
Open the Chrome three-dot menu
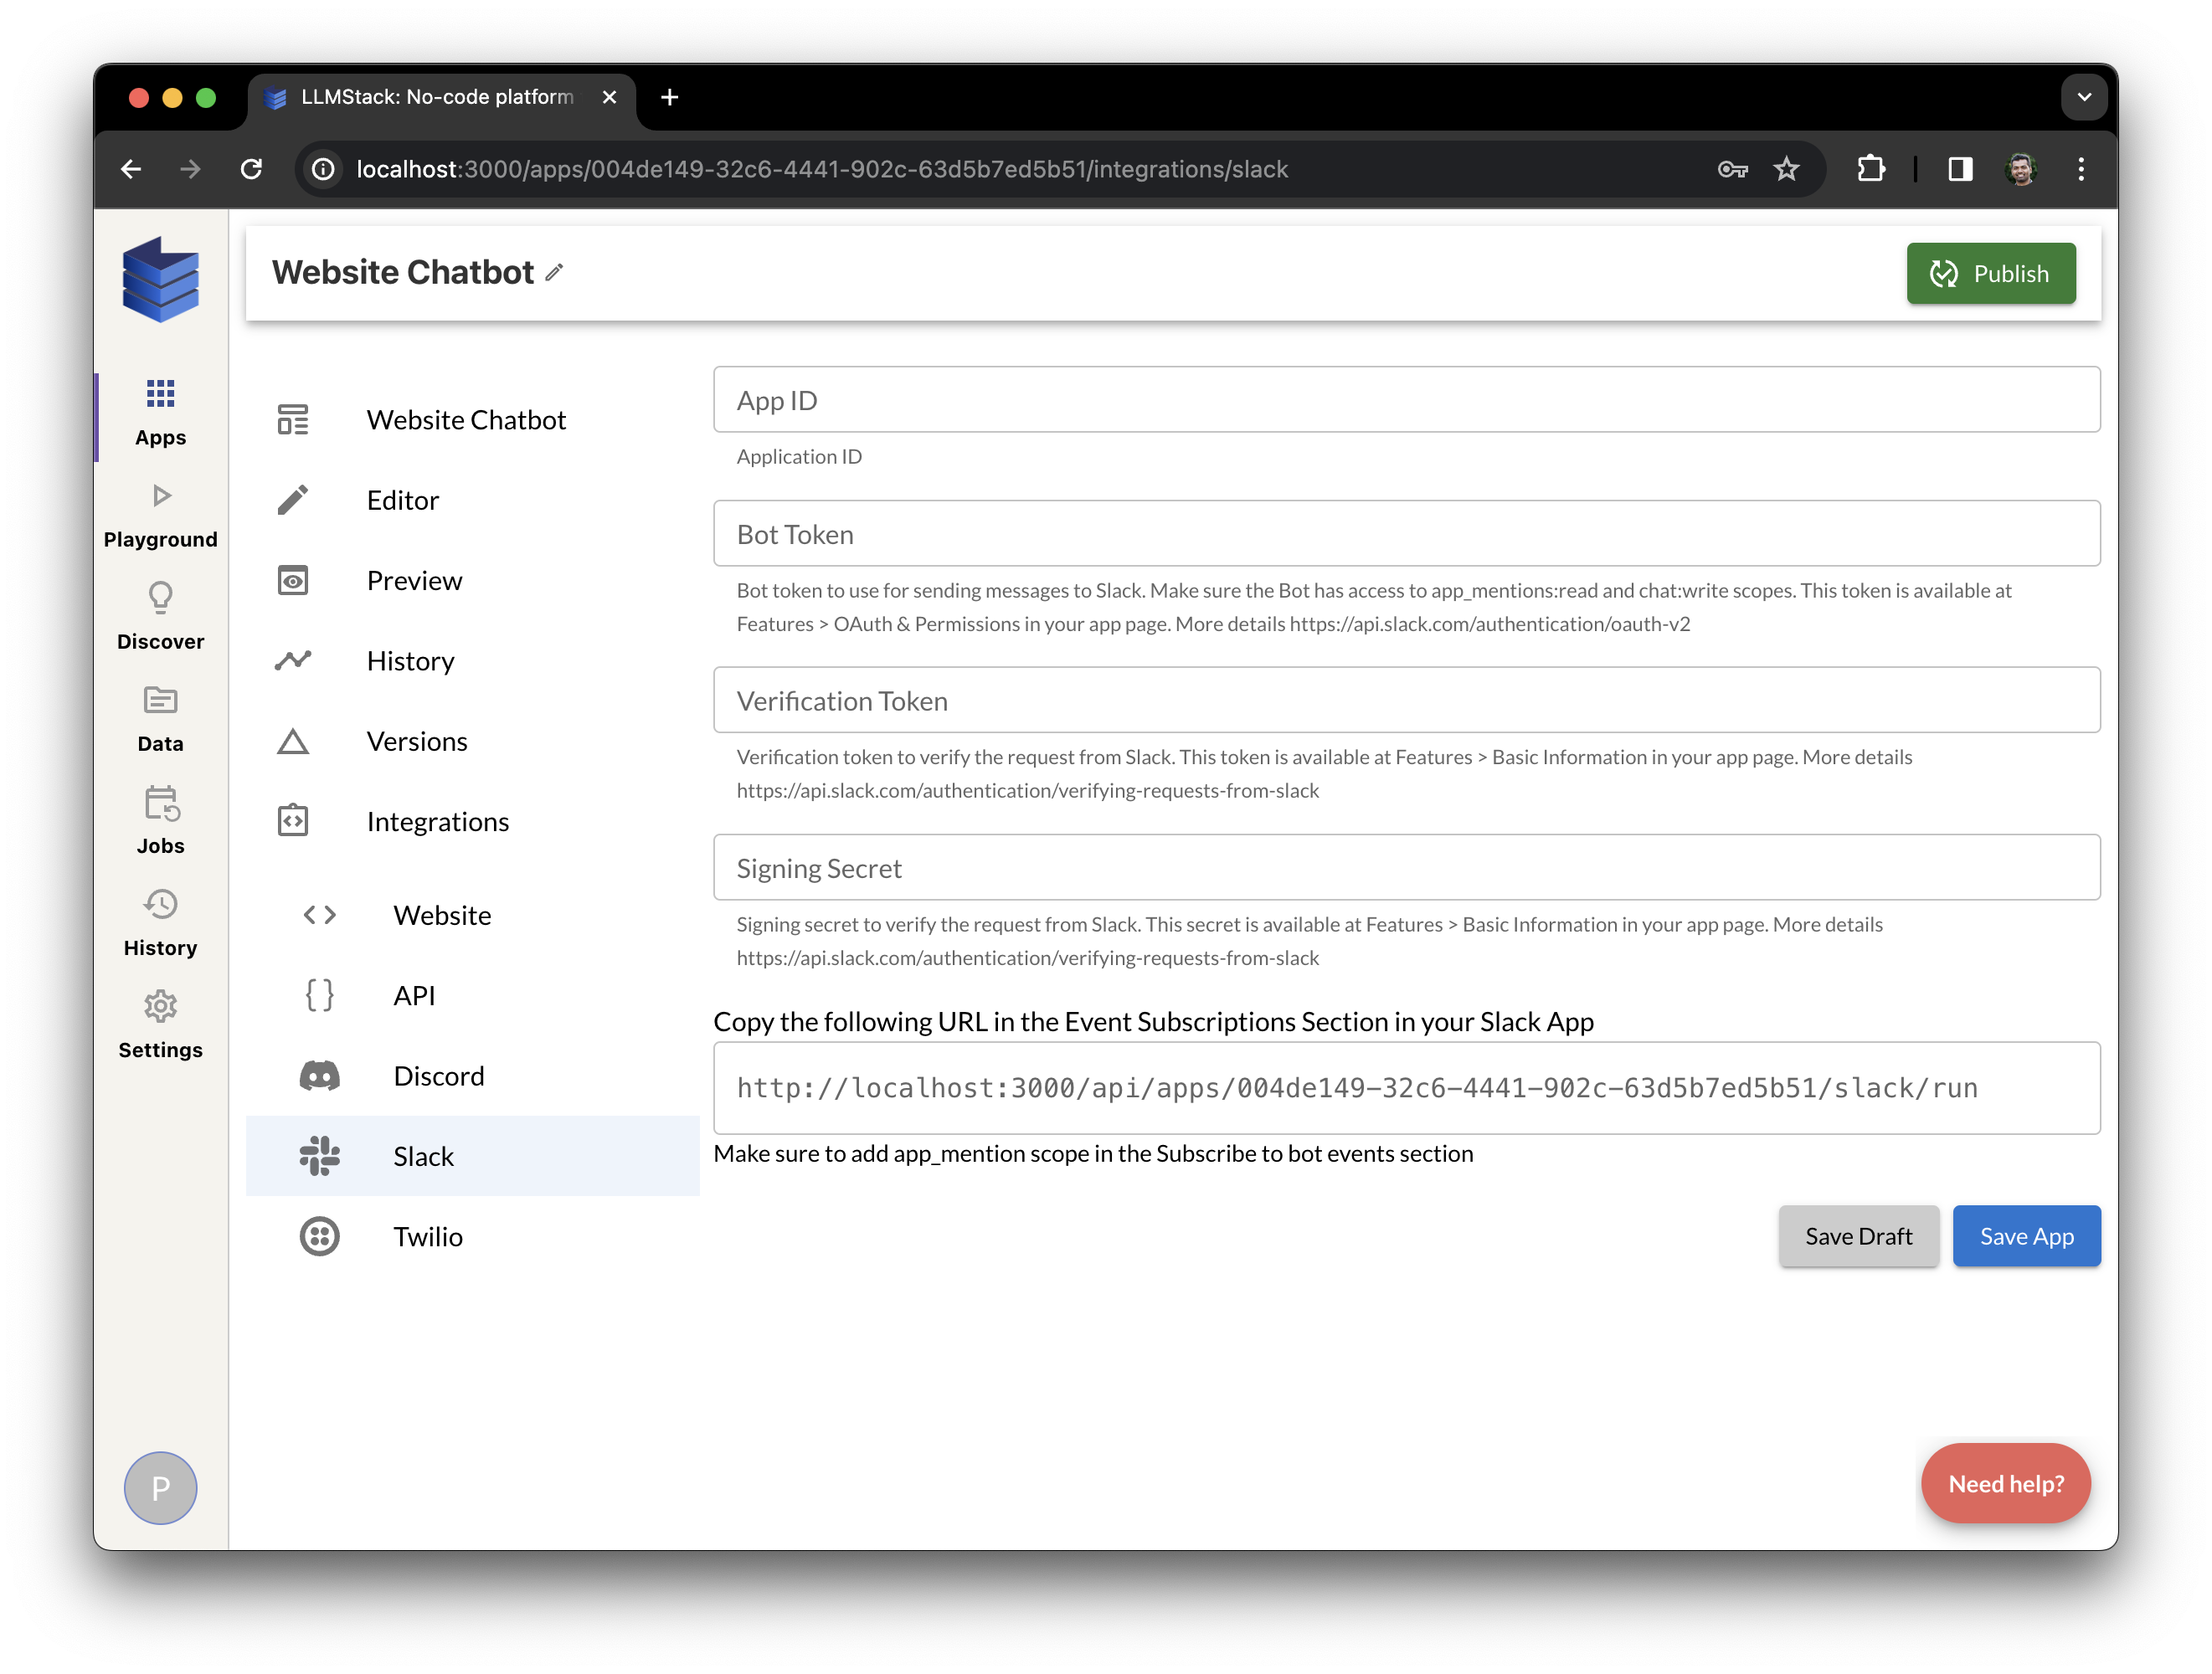point(2082,169)
